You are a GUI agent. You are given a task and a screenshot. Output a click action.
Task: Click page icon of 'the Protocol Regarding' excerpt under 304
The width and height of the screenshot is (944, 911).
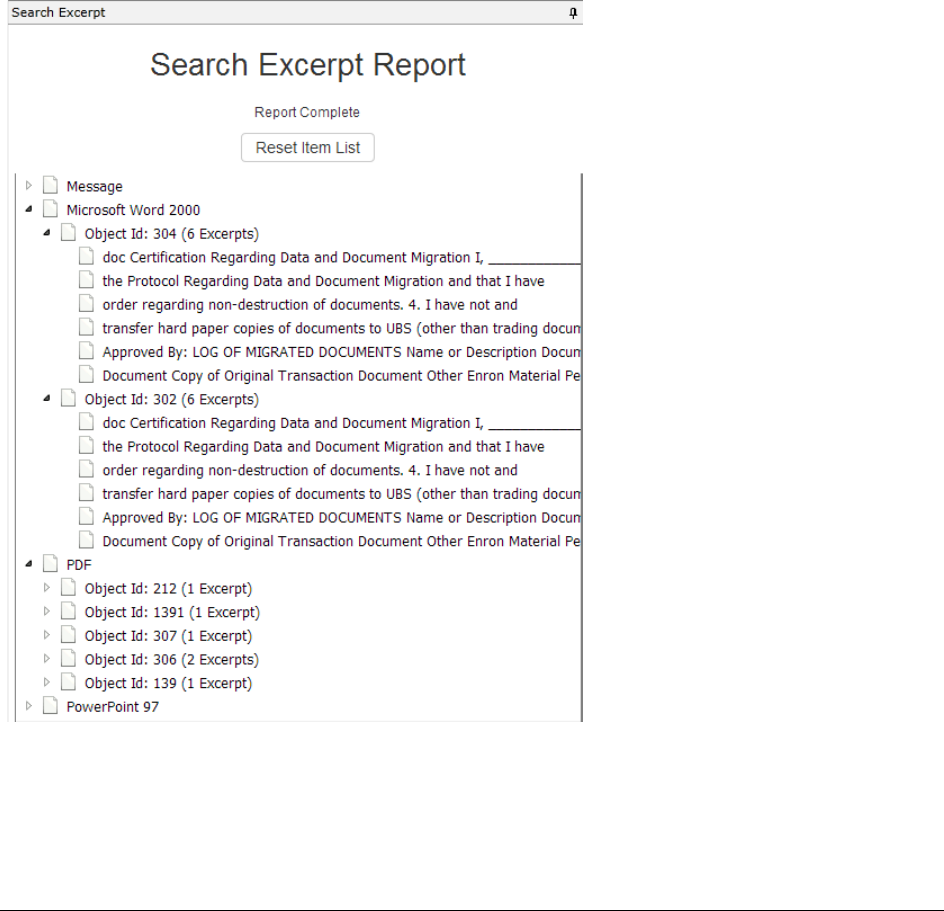click(87, 280)
